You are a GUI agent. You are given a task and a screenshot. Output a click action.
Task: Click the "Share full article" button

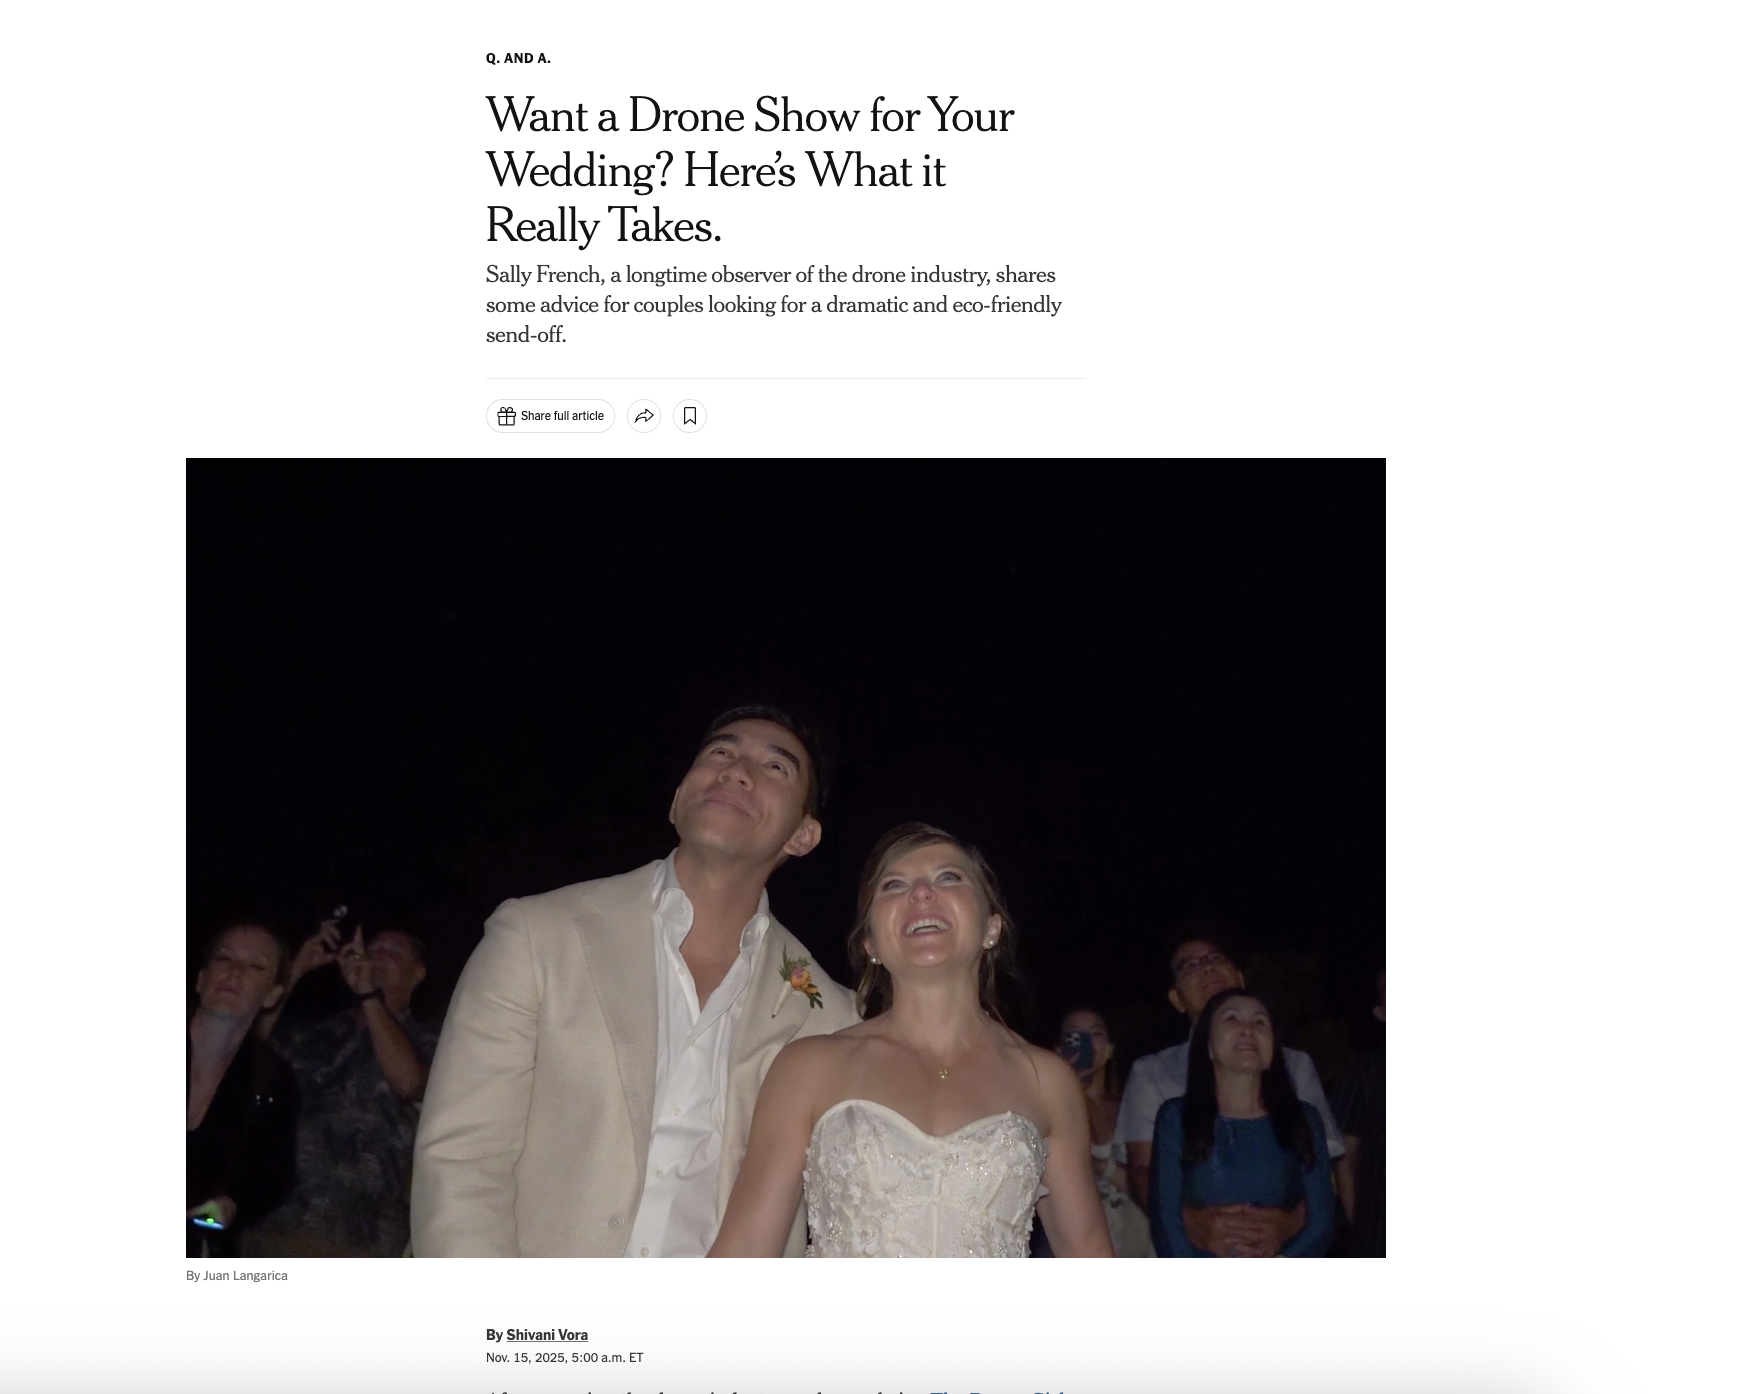pyautogui.click(x=550, y=416)
